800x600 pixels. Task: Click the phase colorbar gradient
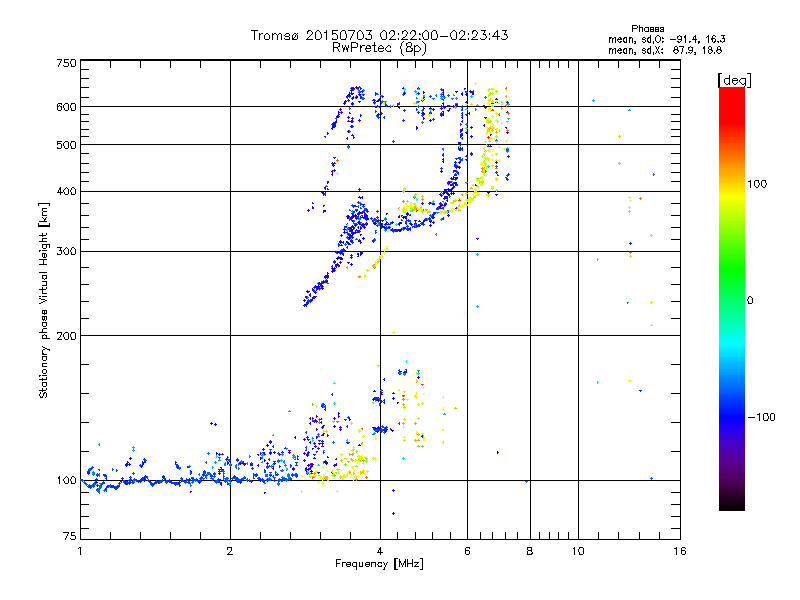pos(732,298)
